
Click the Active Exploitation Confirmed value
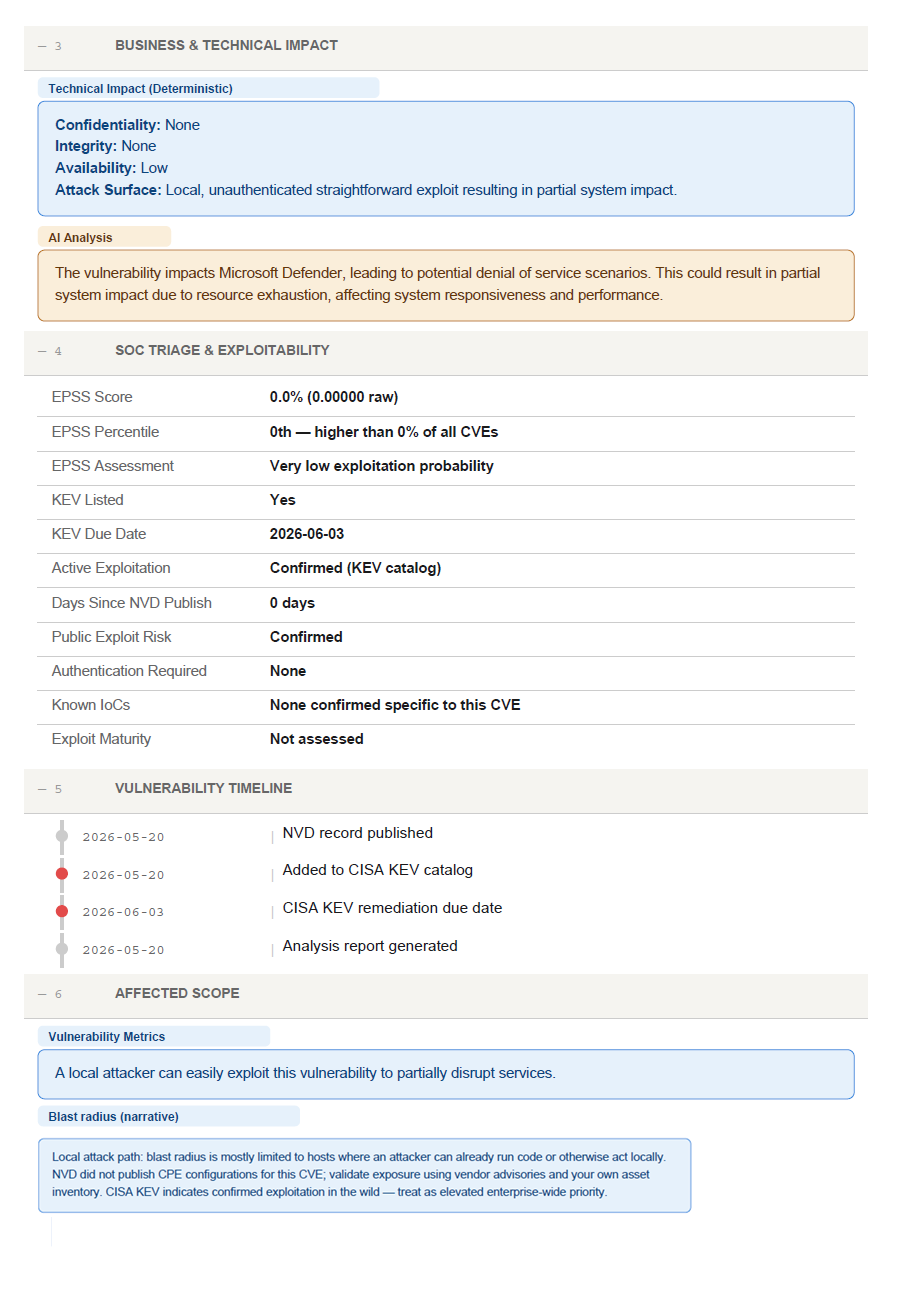coord(355,568)
